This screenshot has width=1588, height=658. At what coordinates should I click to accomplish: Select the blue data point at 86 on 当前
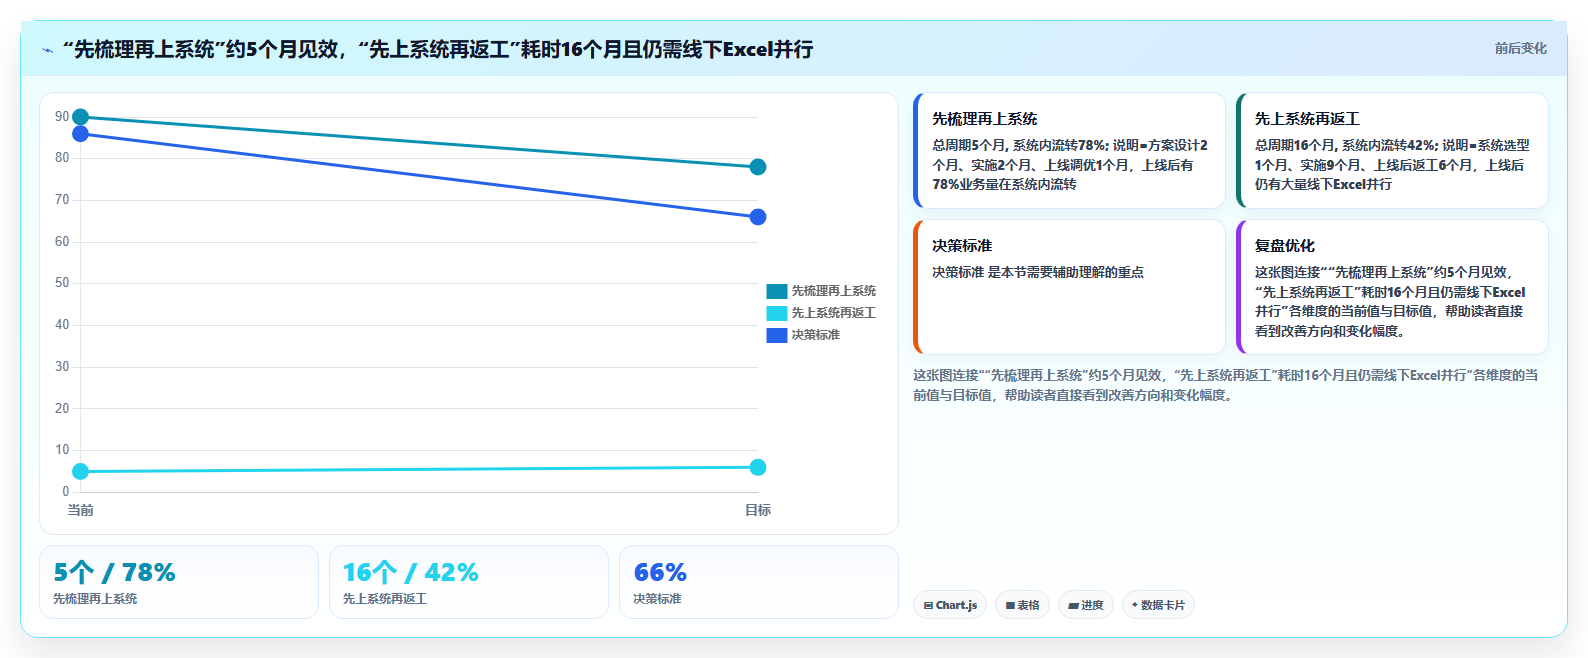tap(81, 134)
